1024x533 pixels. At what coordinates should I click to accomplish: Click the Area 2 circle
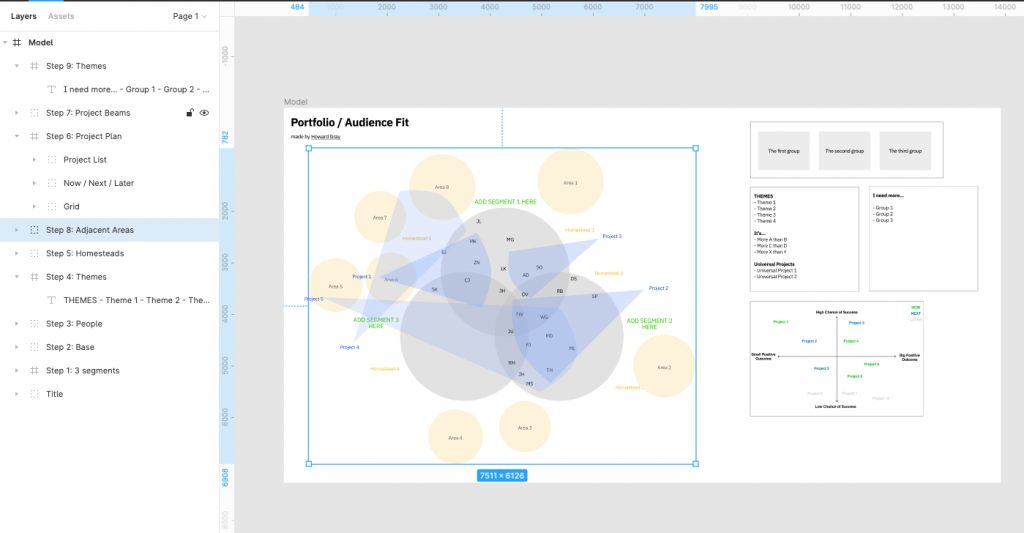coord(664,366)
